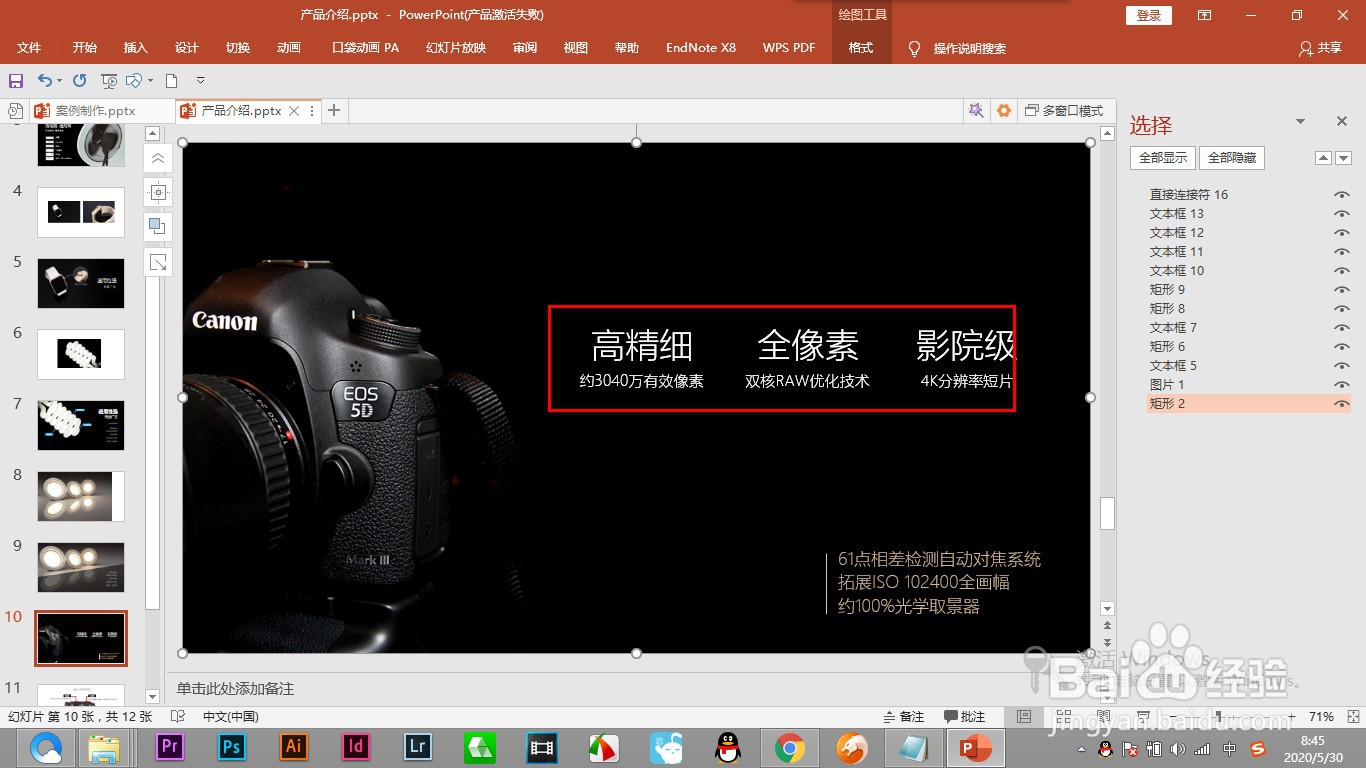Open Photoshop from the taskbar
1366x768 pixels.
point(232,746)
